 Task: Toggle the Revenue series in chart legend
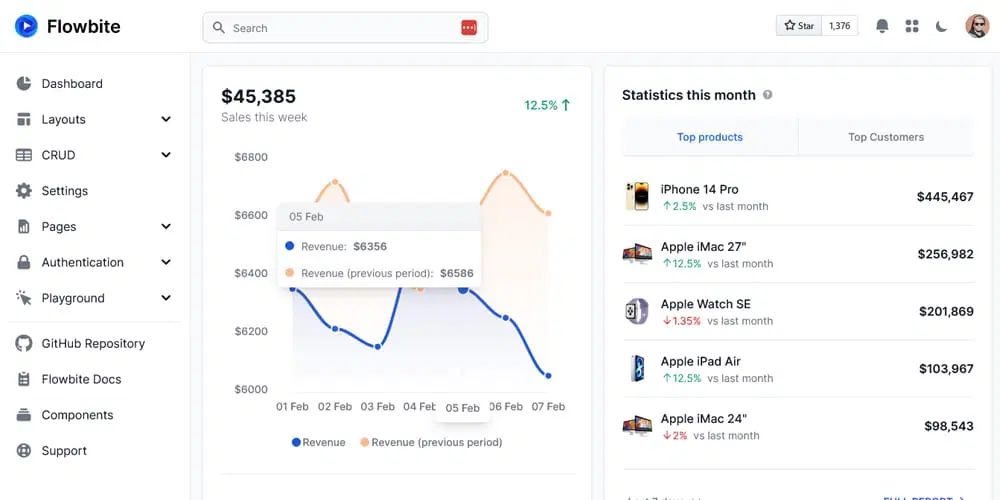pyautogui.click(x=318, y=442)
